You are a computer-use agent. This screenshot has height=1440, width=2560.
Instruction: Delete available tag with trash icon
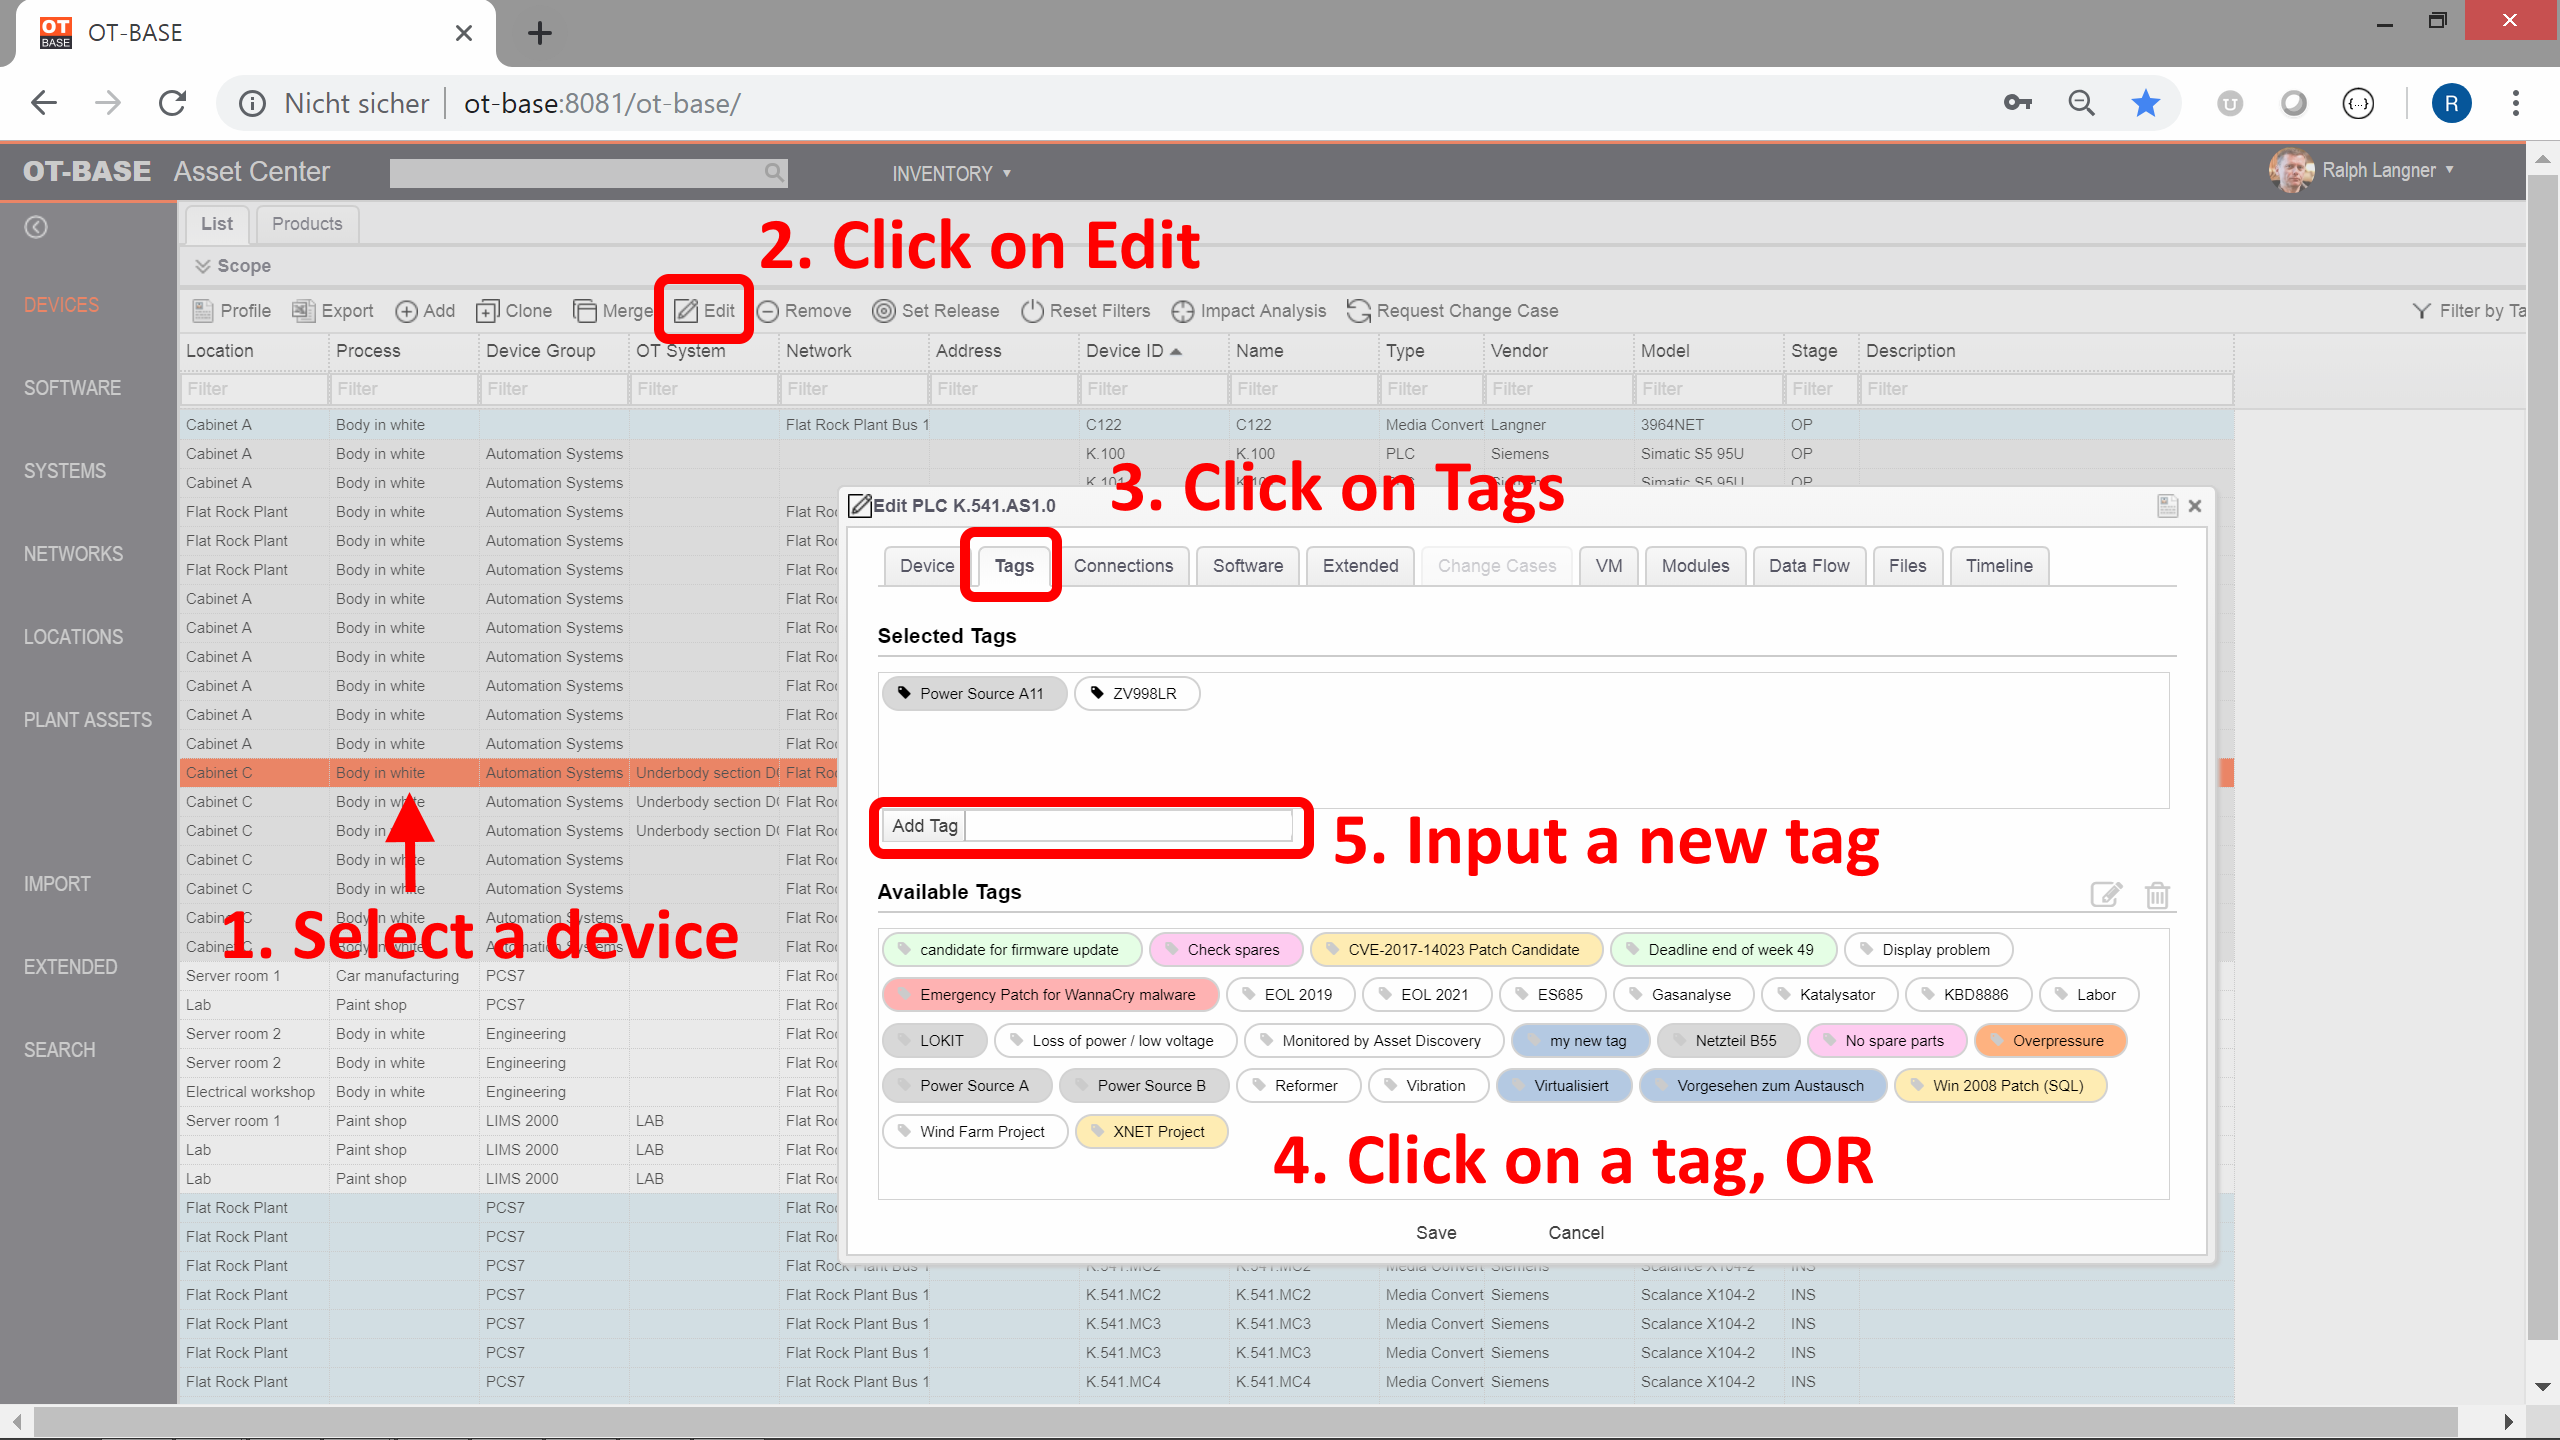[x=2157, y=894]
